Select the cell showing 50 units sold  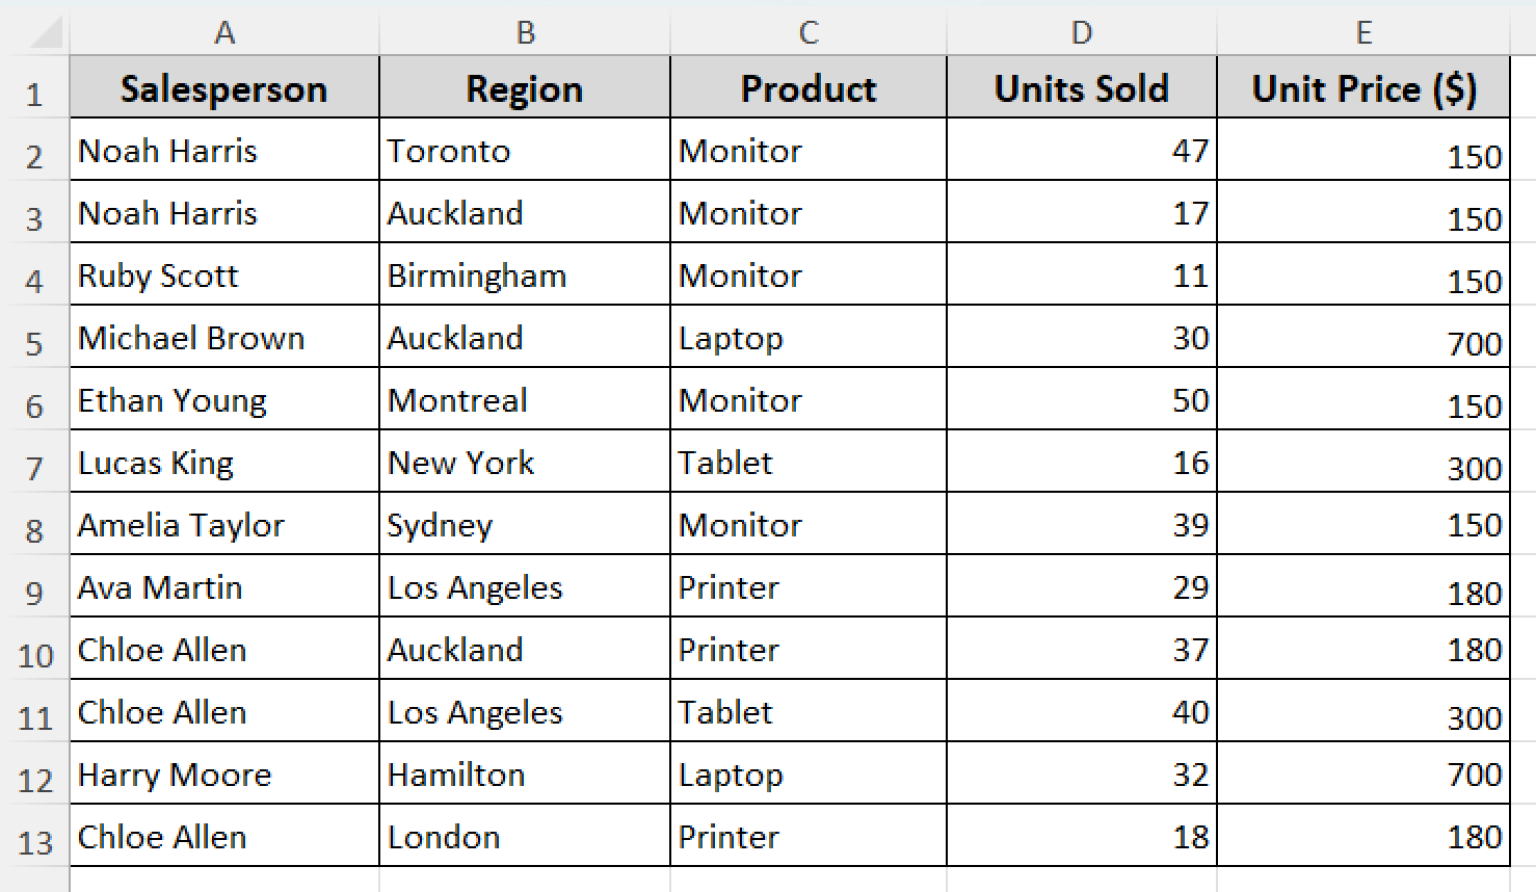click(x=1080, y=400)
